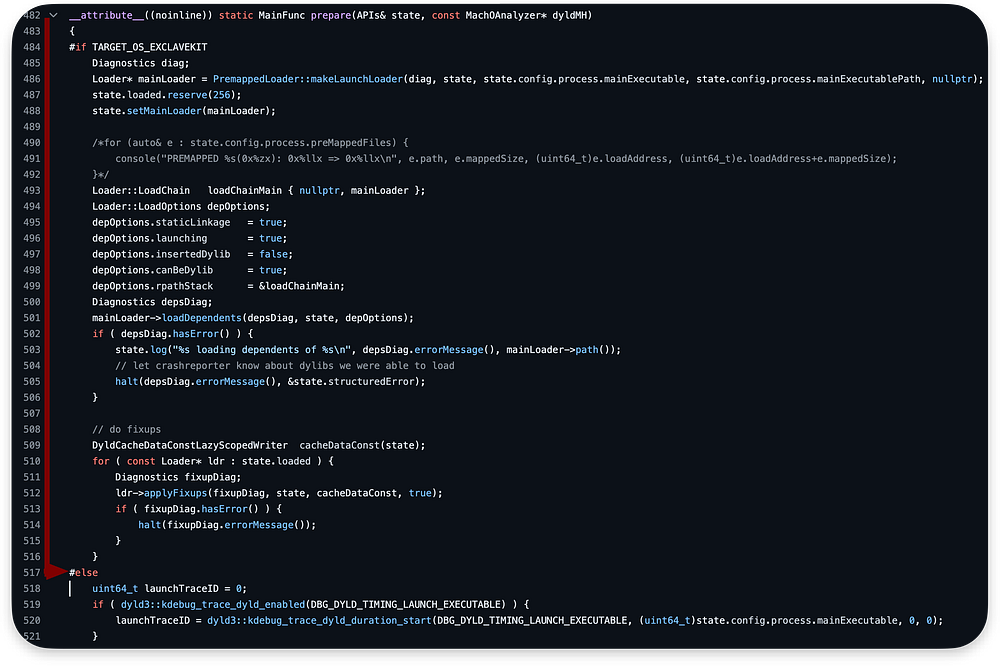The width and height of the screenshot is (1000, 668).
Task: Click applyFixups call on line 512
Action: tap(175, 493)
